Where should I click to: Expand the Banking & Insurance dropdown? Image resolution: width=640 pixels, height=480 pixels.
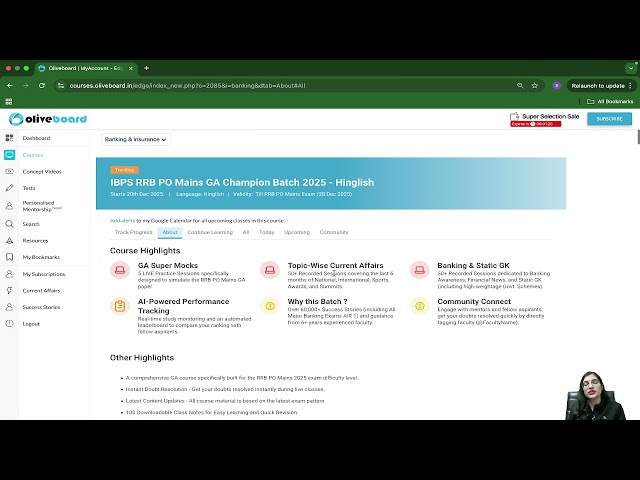[x=135, y=140]
